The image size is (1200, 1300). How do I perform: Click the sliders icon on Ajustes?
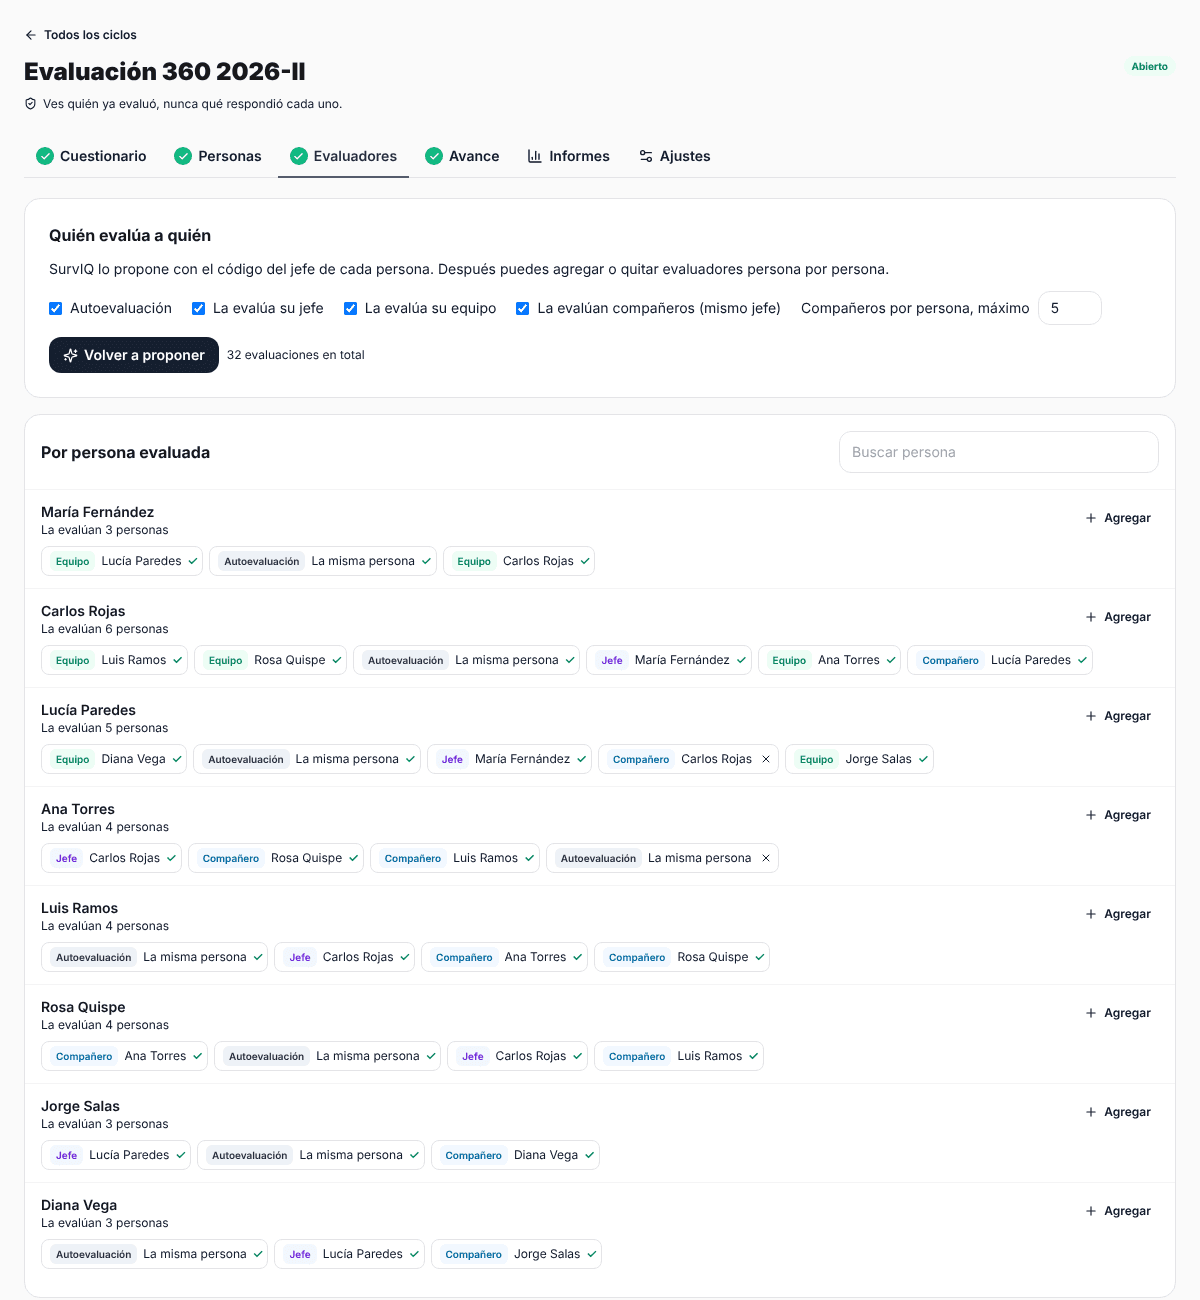(646, 156)
